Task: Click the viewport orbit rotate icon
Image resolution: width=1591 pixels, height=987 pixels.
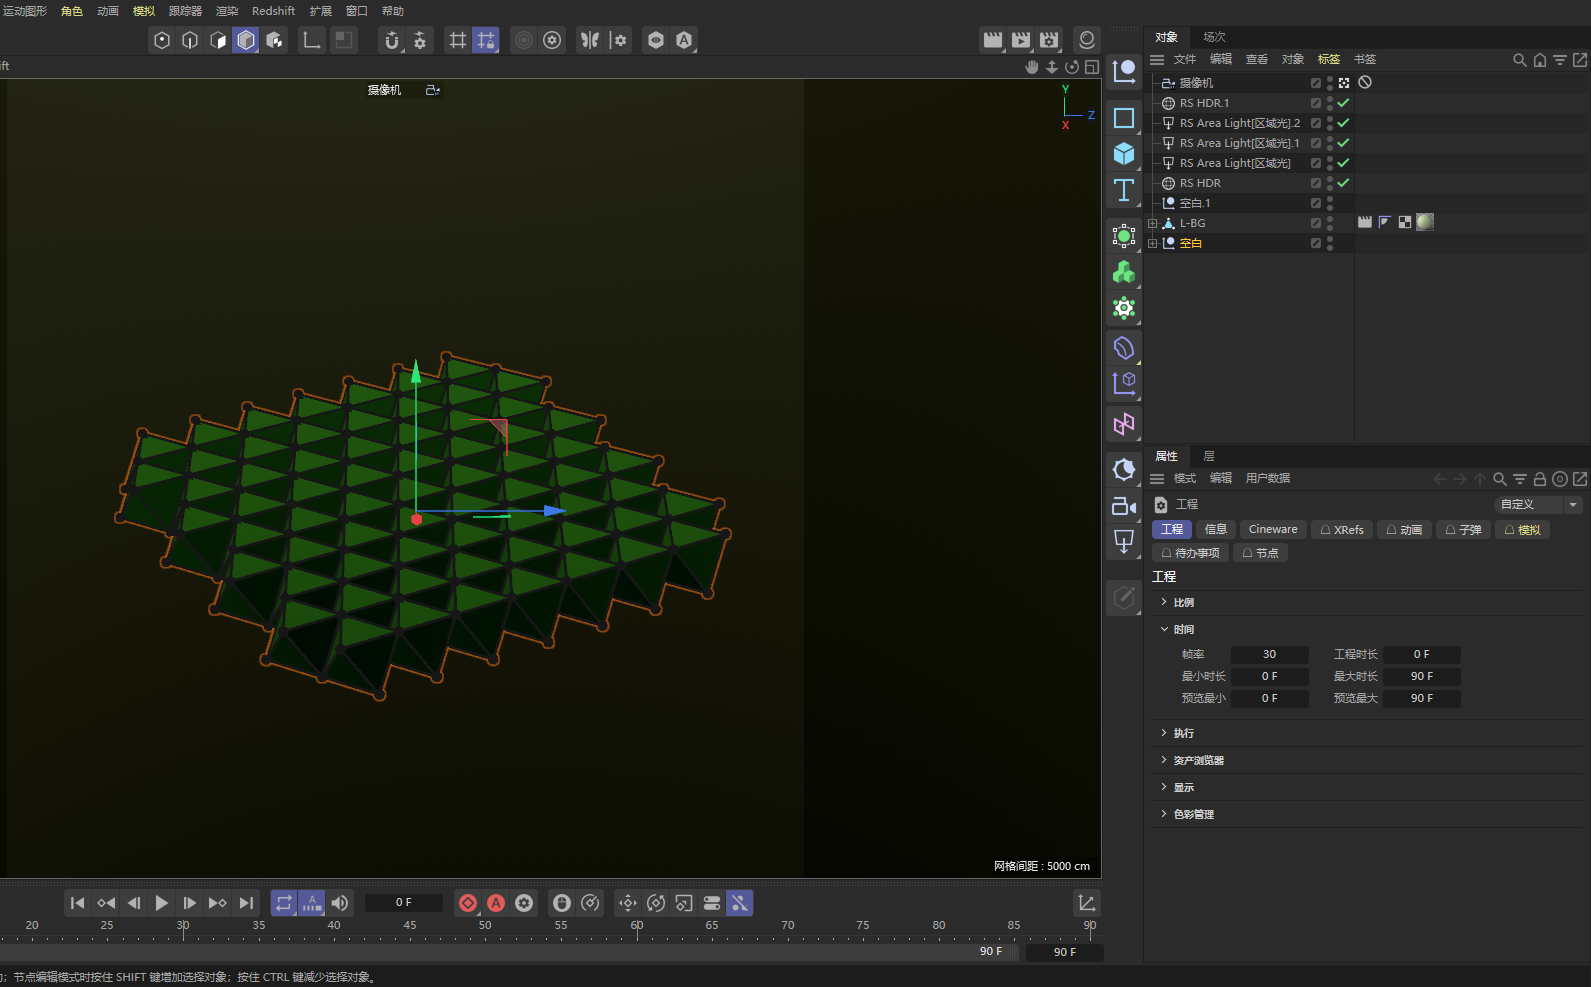Action: click(1072, 67)
